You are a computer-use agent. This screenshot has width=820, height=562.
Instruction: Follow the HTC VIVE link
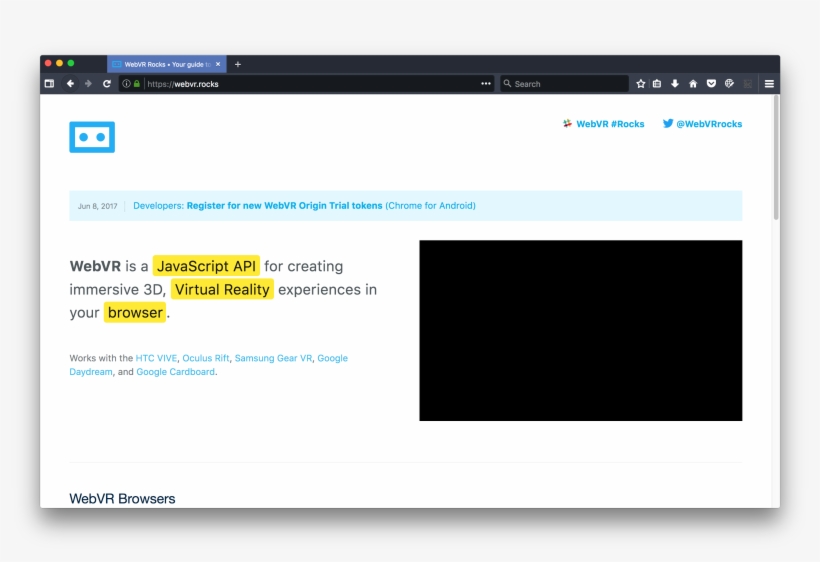point(156,358)
